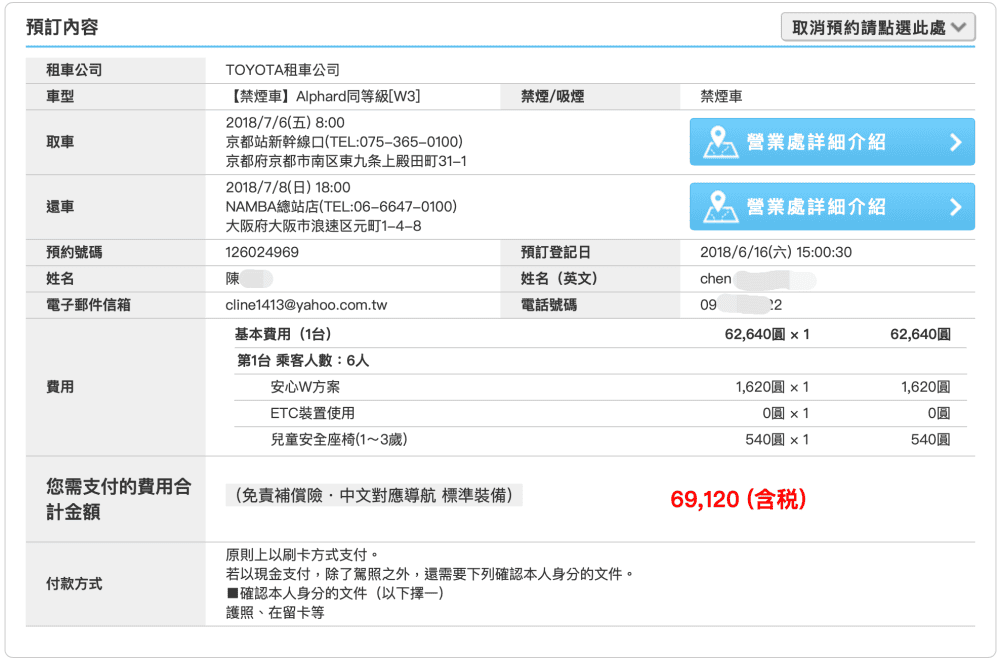Open 營業處詳細介紹 for the 還車 location
Viewport: 1000px width, 660px height.
pyautogui.click(x=832, y=207)
